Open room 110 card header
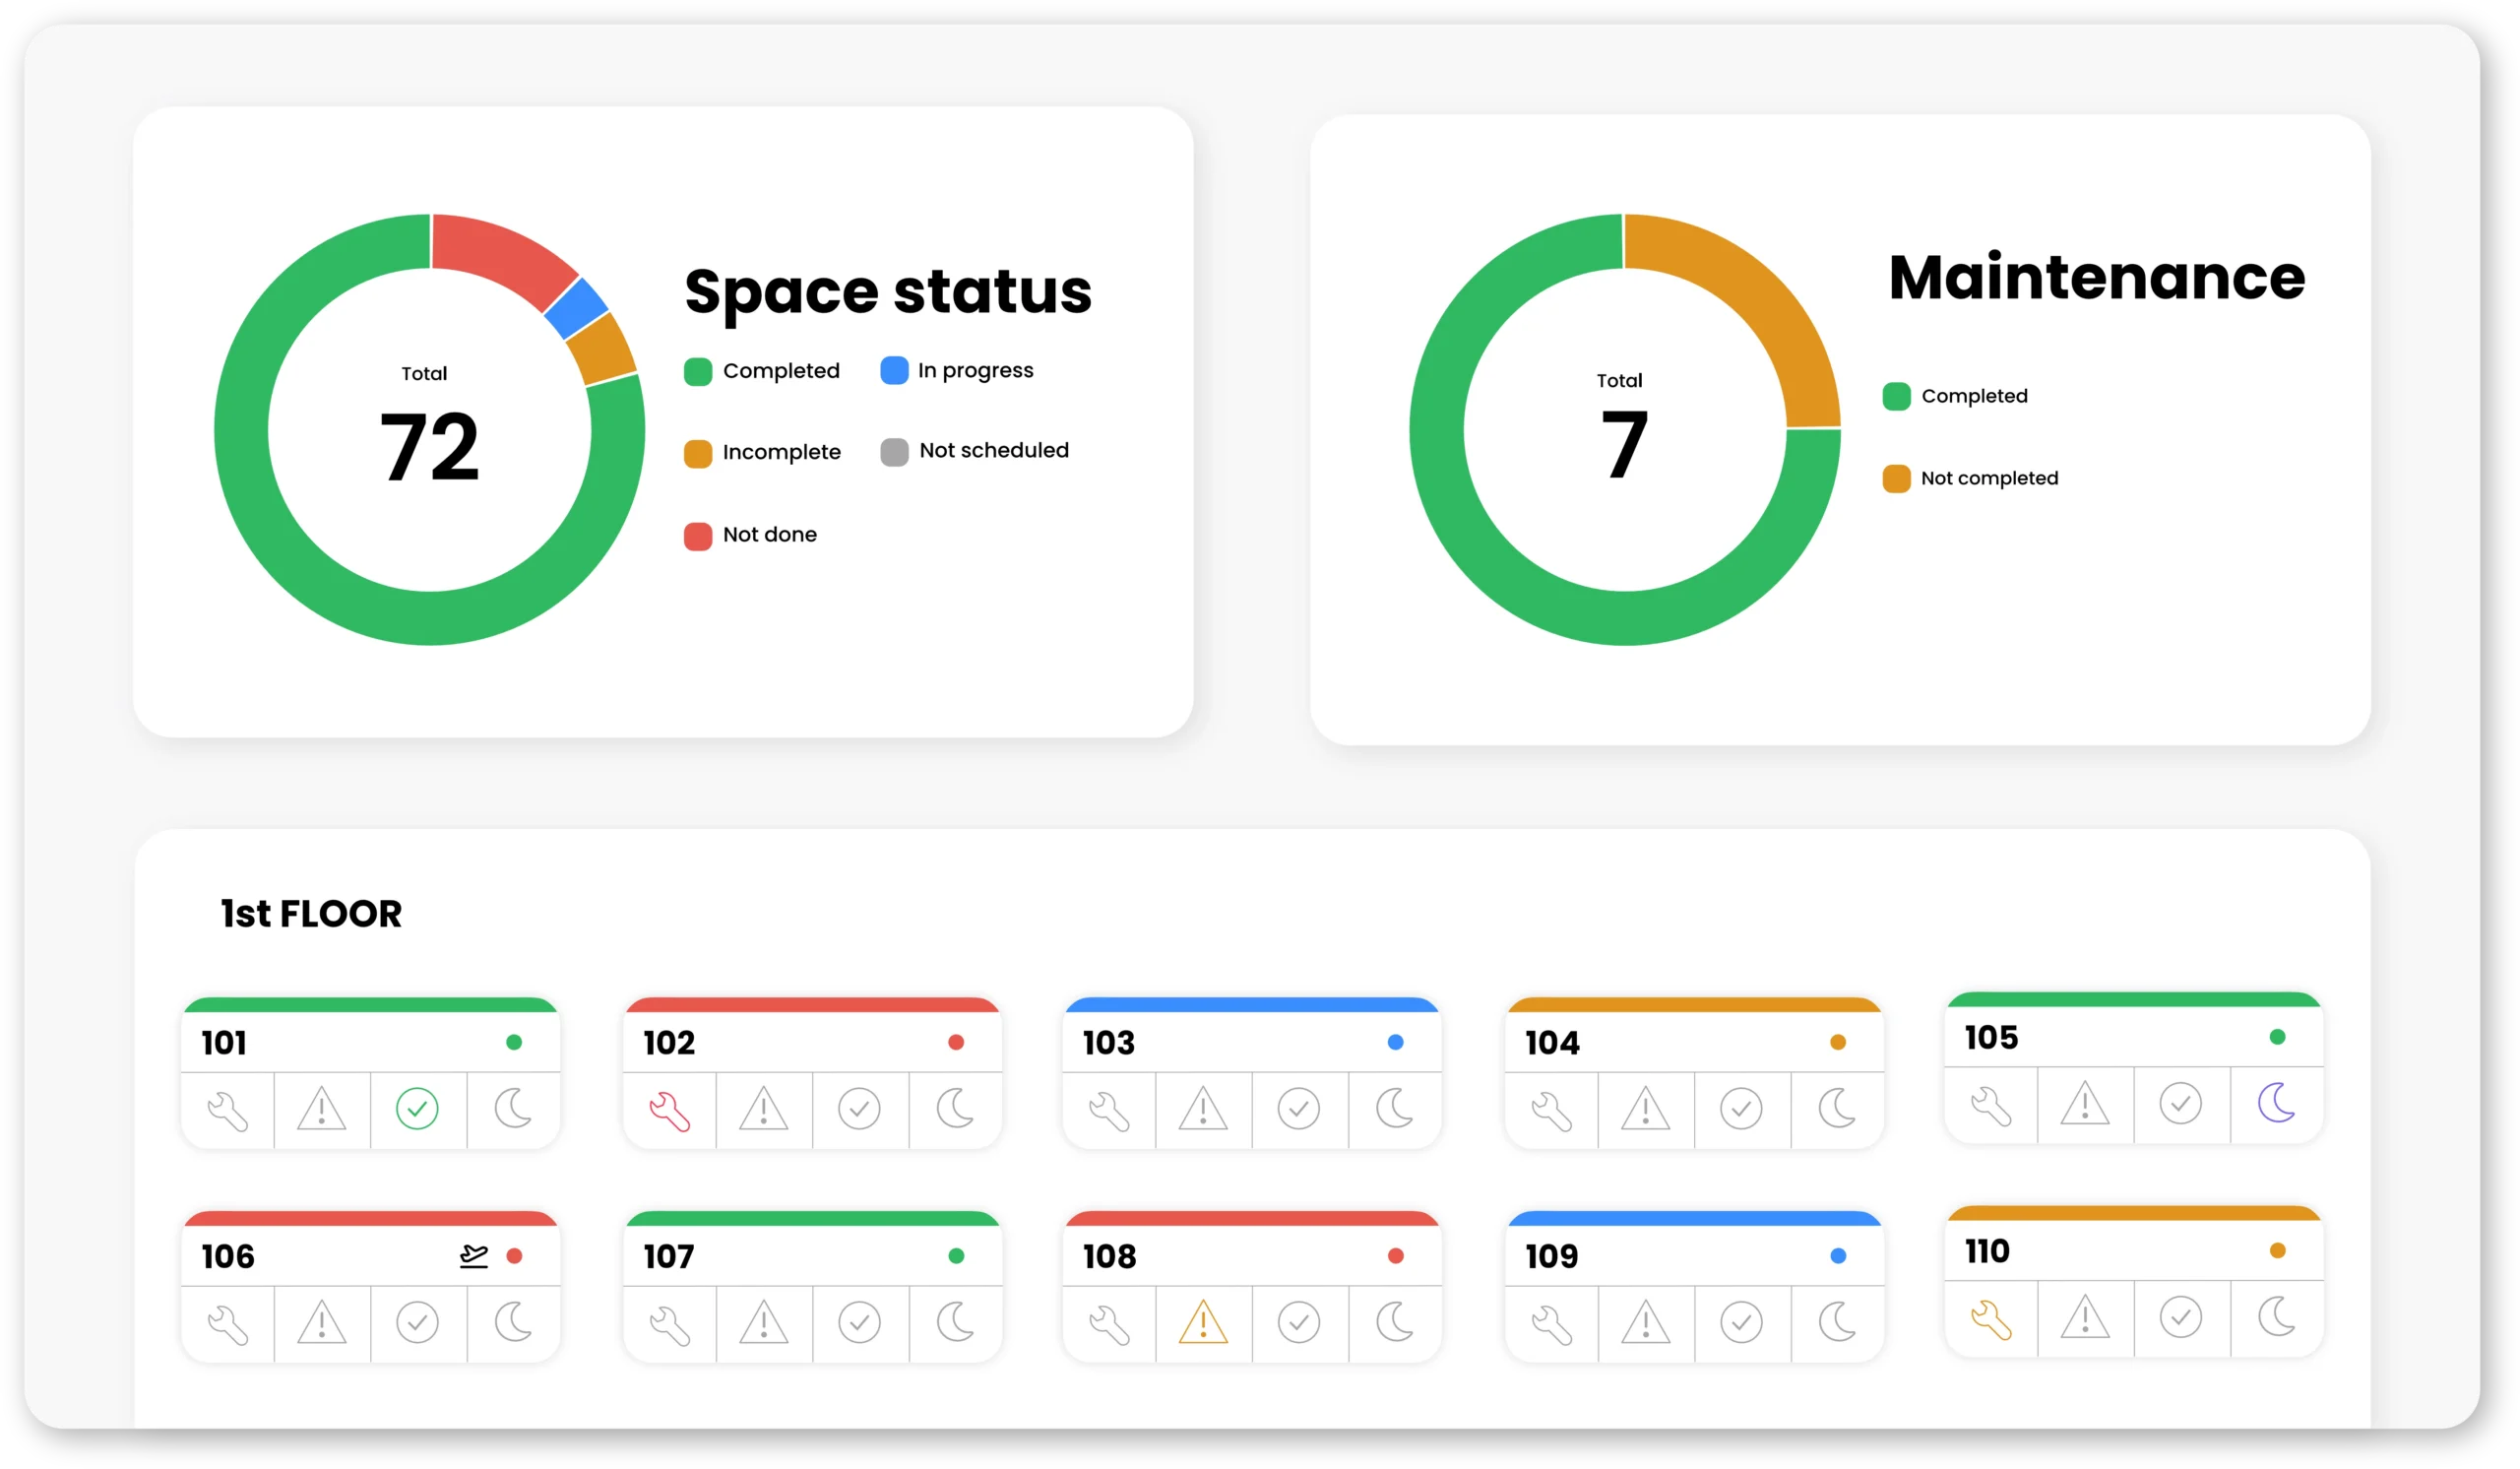 [x=2134, y=1244]
